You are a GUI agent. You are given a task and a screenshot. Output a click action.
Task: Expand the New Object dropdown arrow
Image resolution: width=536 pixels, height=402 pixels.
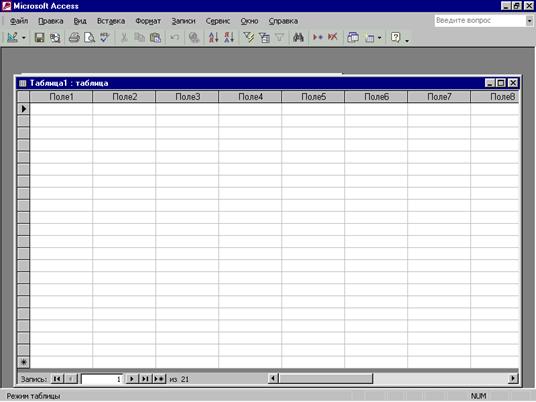(x=379, y=38)
